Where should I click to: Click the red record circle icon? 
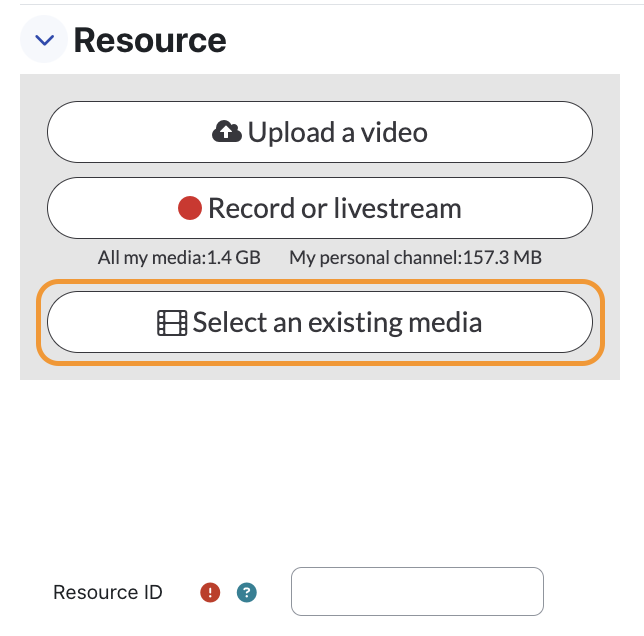click(x=190, y=208)
